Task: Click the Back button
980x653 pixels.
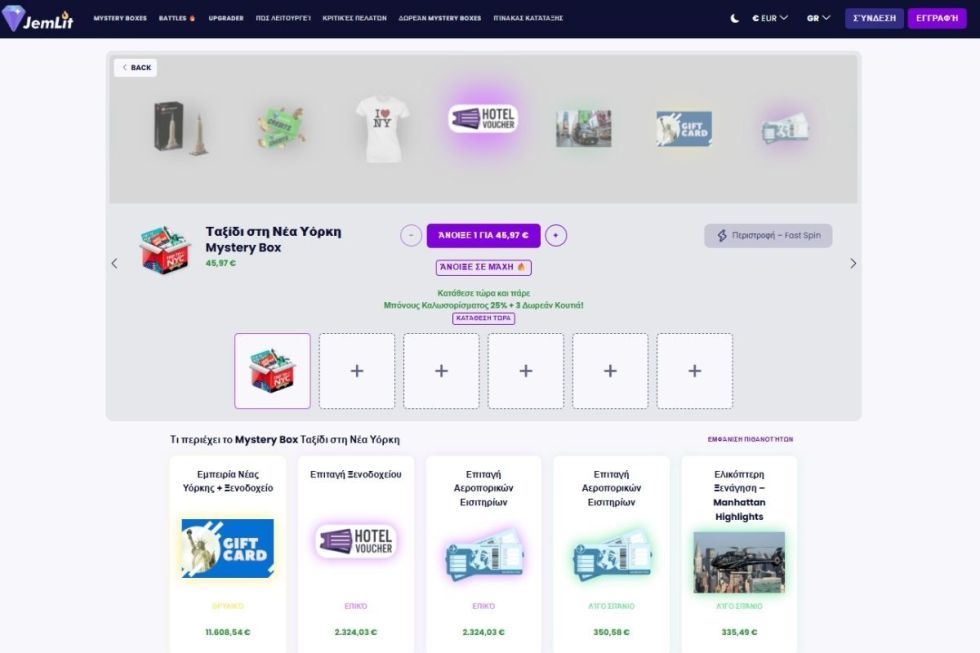Action: [136, 67]
